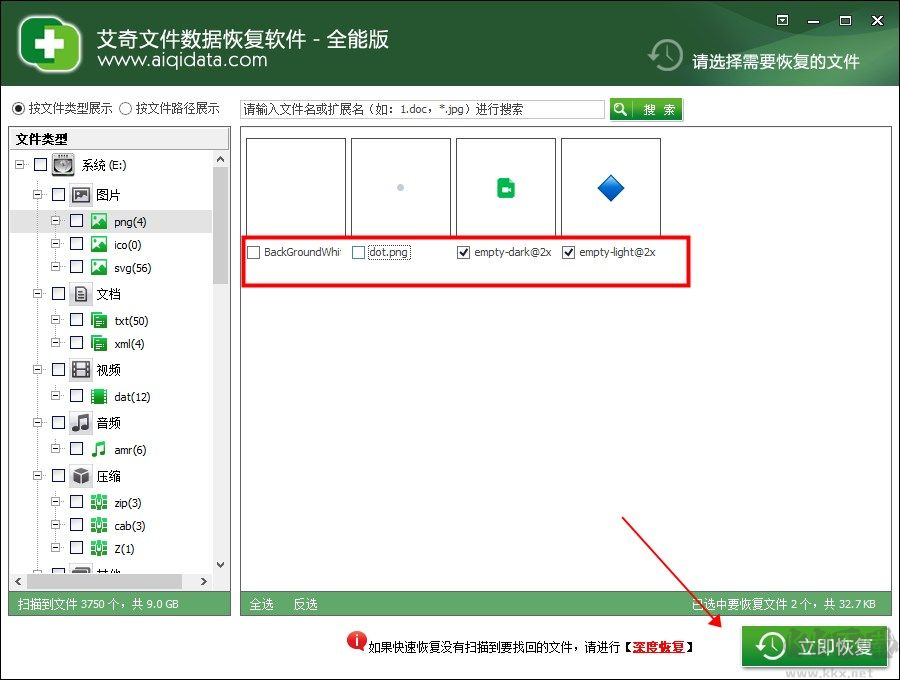Image resolution: width=900 pixels, height=680 pixels.
Task: Click the zip archive type icon
Action: point(97,502)
